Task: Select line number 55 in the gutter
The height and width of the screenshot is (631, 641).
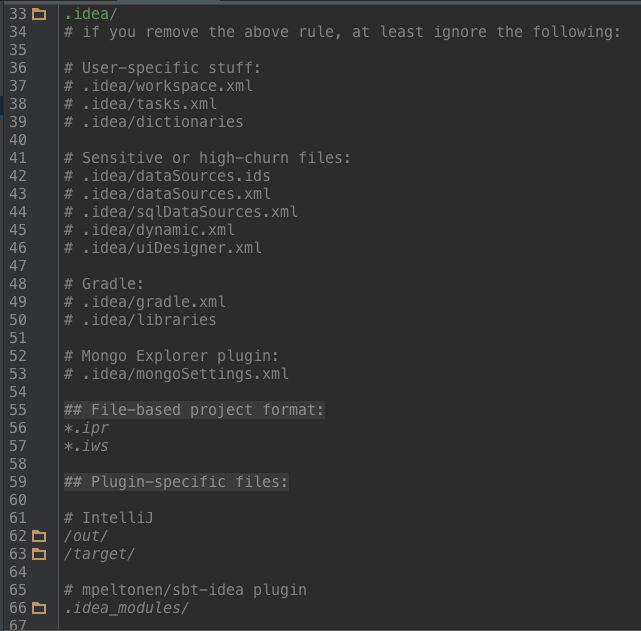Action: (18, 409)
